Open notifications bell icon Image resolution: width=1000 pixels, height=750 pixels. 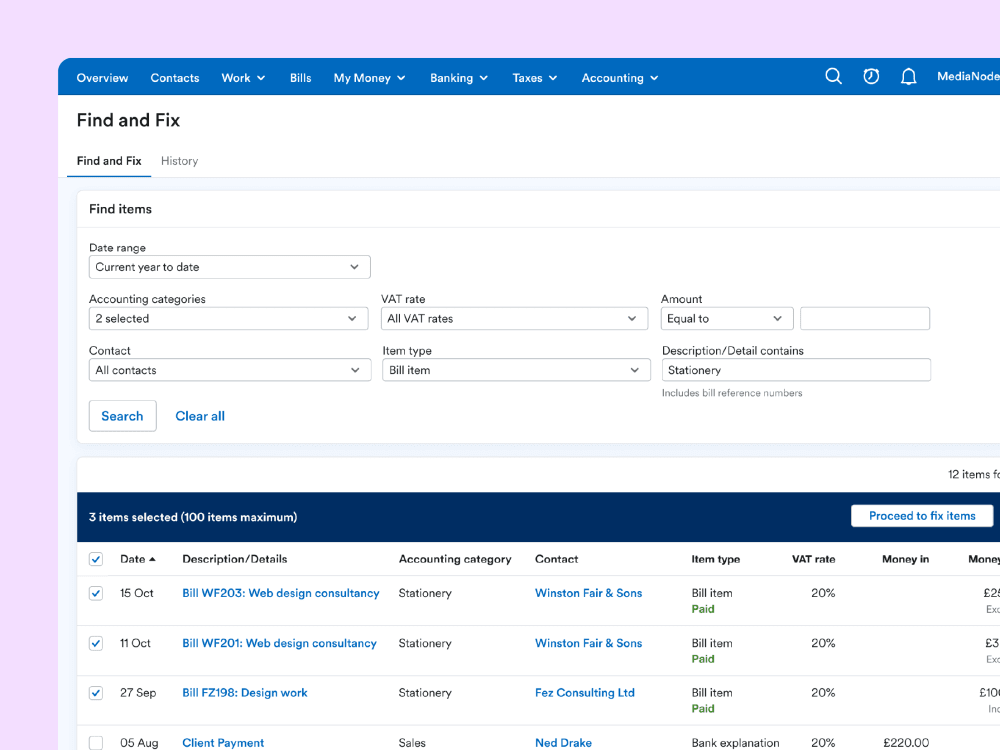click(908, 77)
